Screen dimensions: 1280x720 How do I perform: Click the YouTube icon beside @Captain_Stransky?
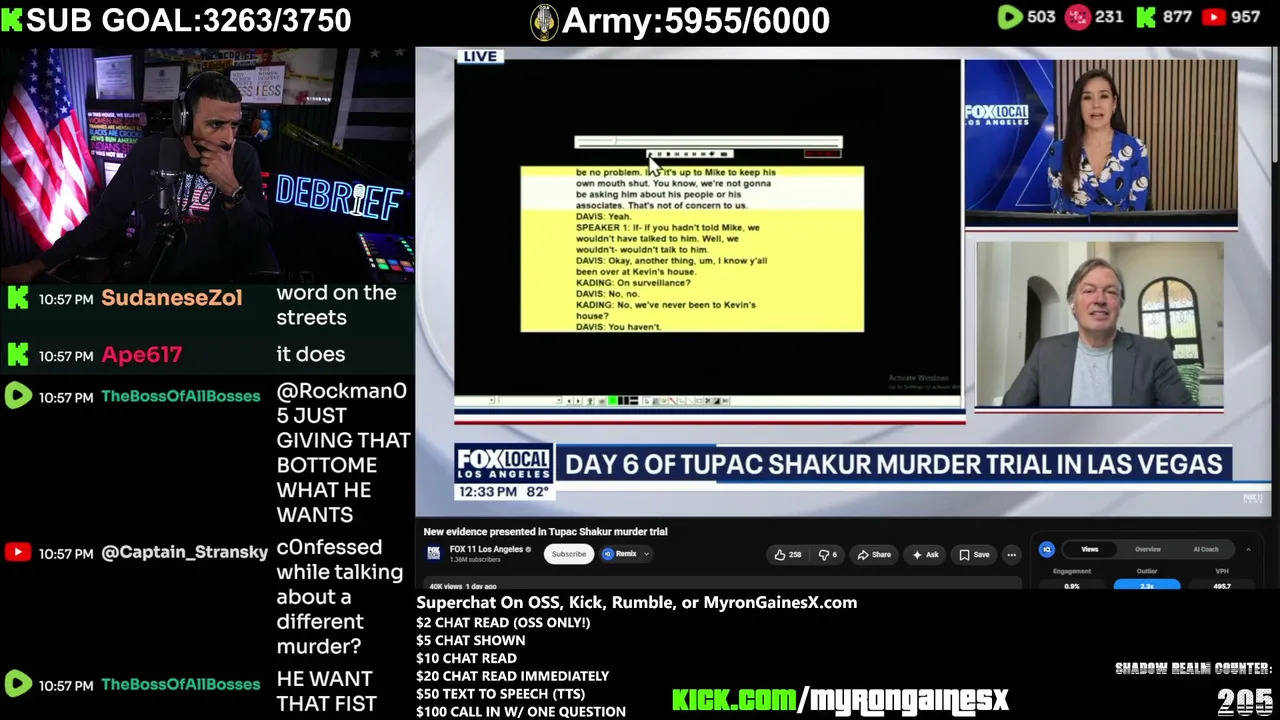click(x=17, y=552)
